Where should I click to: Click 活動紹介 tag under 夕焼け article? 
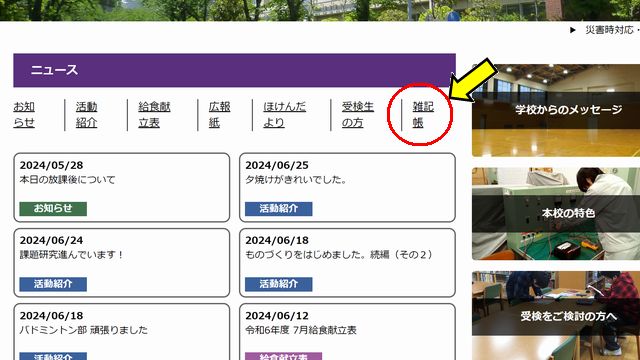click(x=279, y=209)
